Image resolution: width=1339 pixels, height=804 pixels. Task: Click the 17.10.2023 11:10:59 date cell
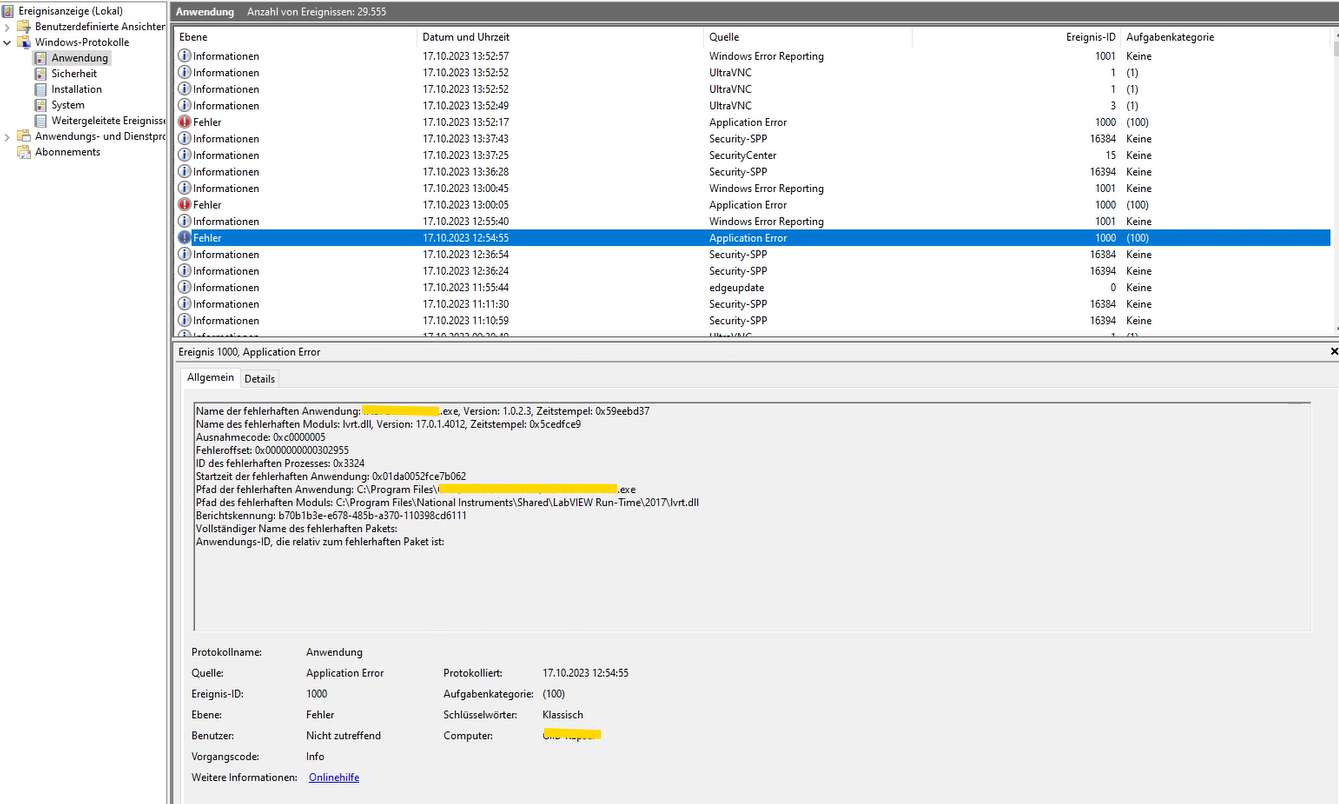pyautogui.click(x=466, y=320)
